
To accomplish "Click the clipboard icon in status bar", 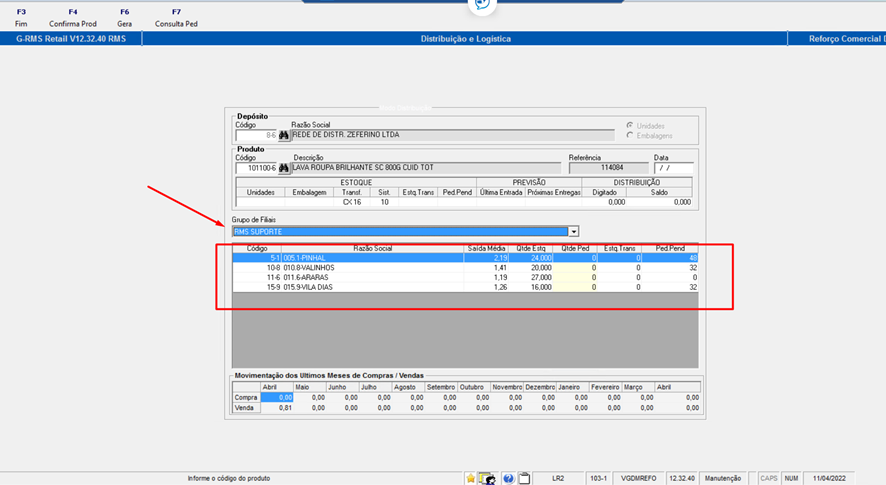I will 524,478.
